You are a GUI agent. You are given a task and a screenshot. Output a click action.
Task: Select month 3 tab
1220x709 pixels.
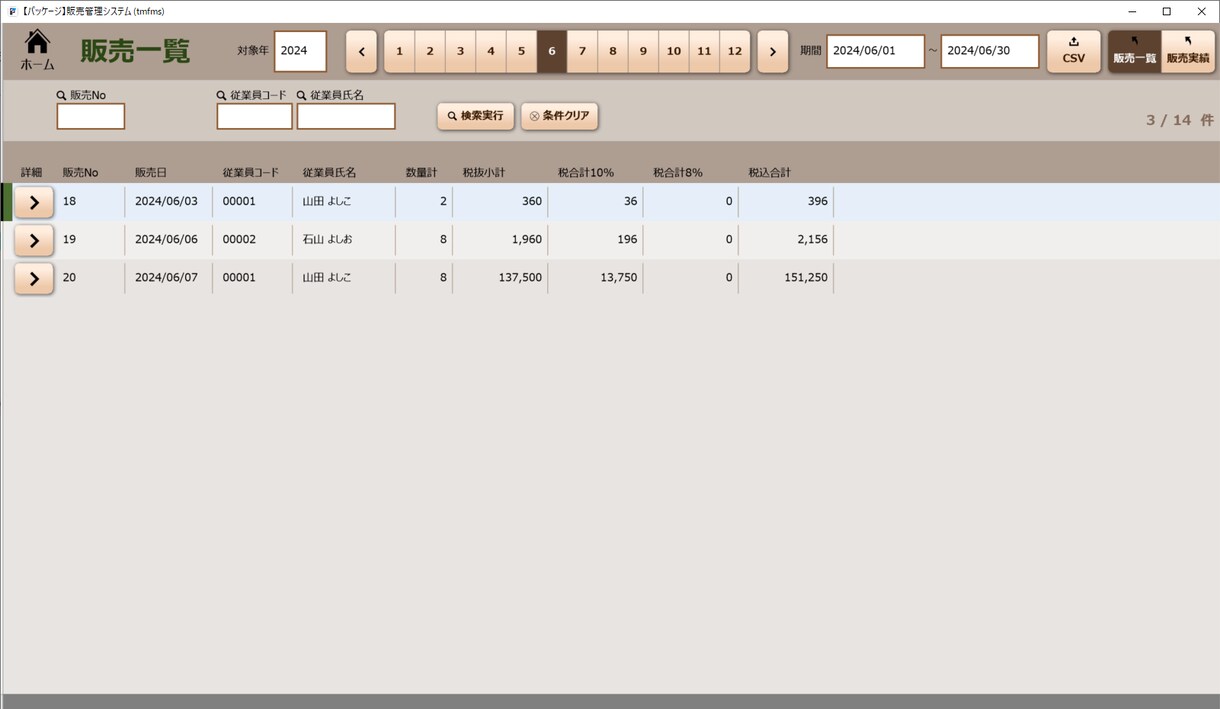pyautogui.click(x=460, y=51)
